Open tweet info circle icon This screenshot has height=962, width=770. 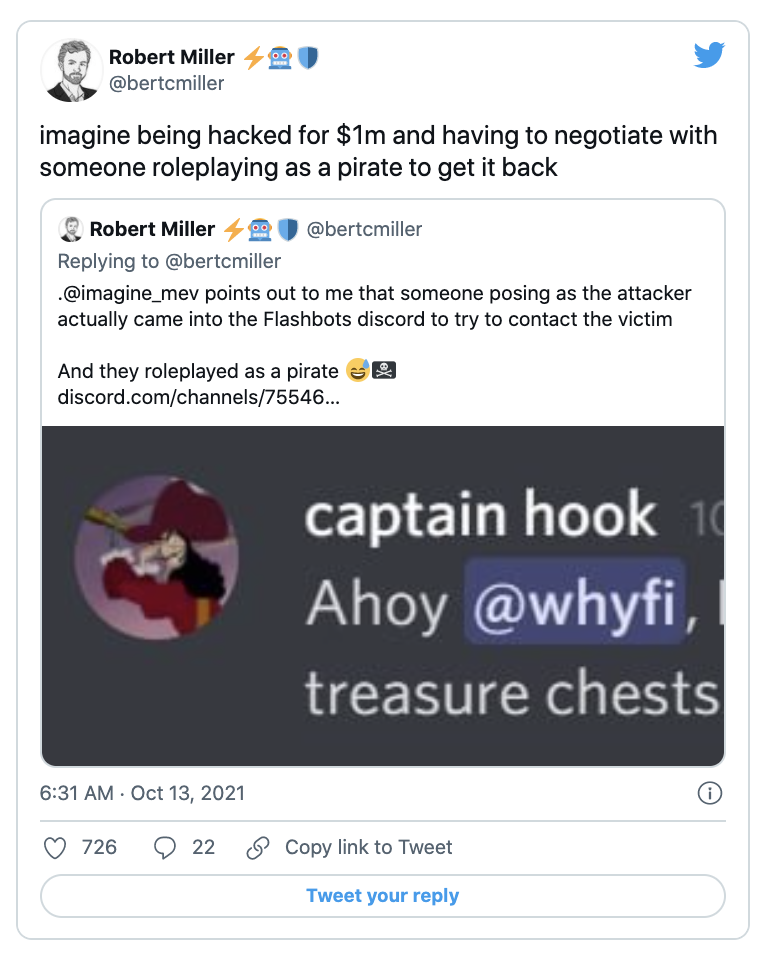pyautogui.click(x=708, y=793)
